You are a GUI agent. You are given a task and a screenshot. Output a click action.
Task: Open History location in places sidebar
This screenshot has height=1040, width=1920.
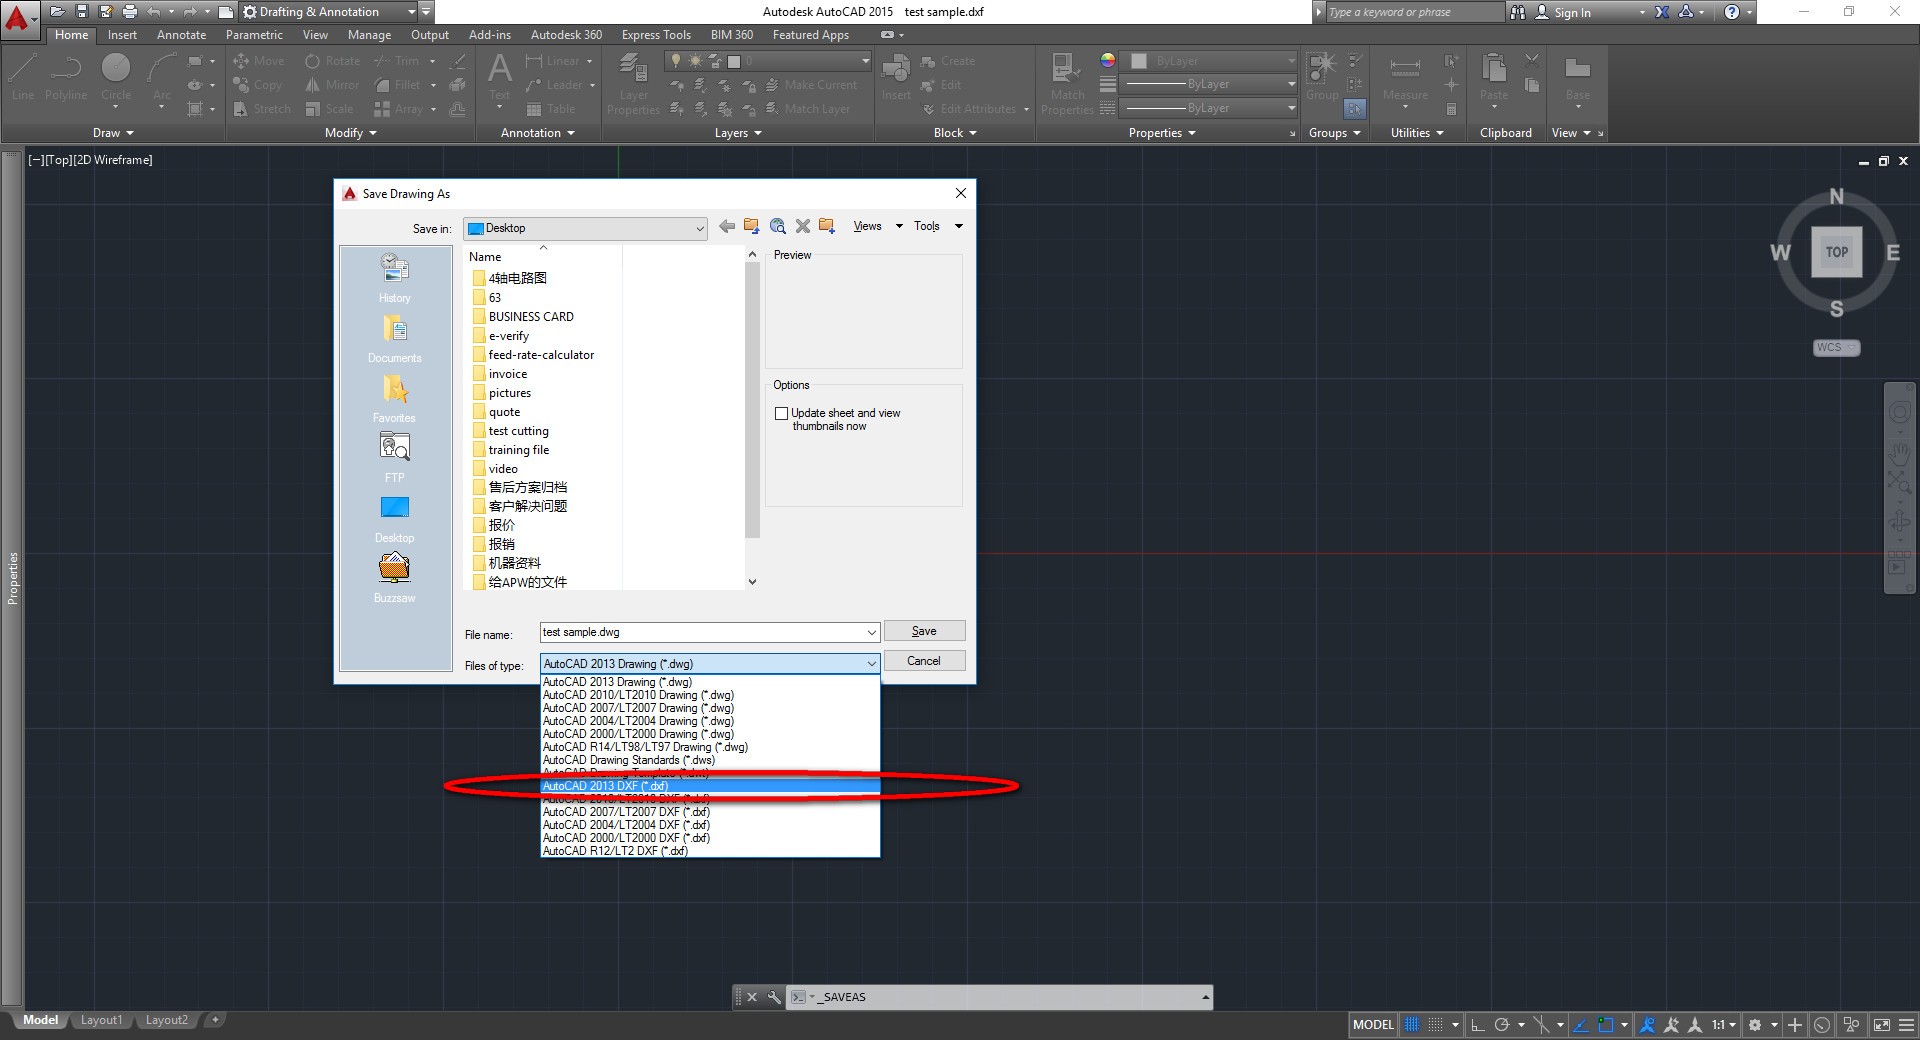395,278
